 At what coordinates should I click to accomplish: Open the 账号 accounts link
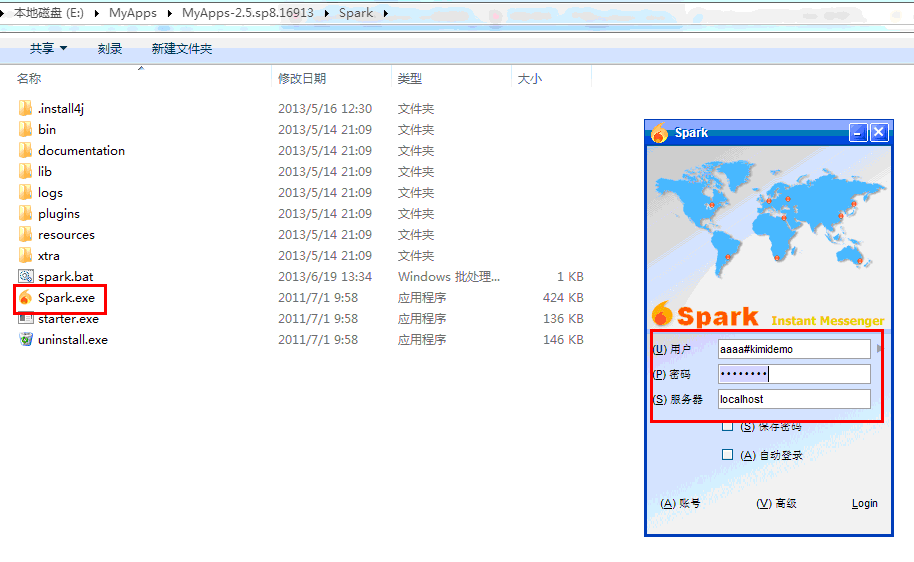pyautogui.click(x=680, y=503)
